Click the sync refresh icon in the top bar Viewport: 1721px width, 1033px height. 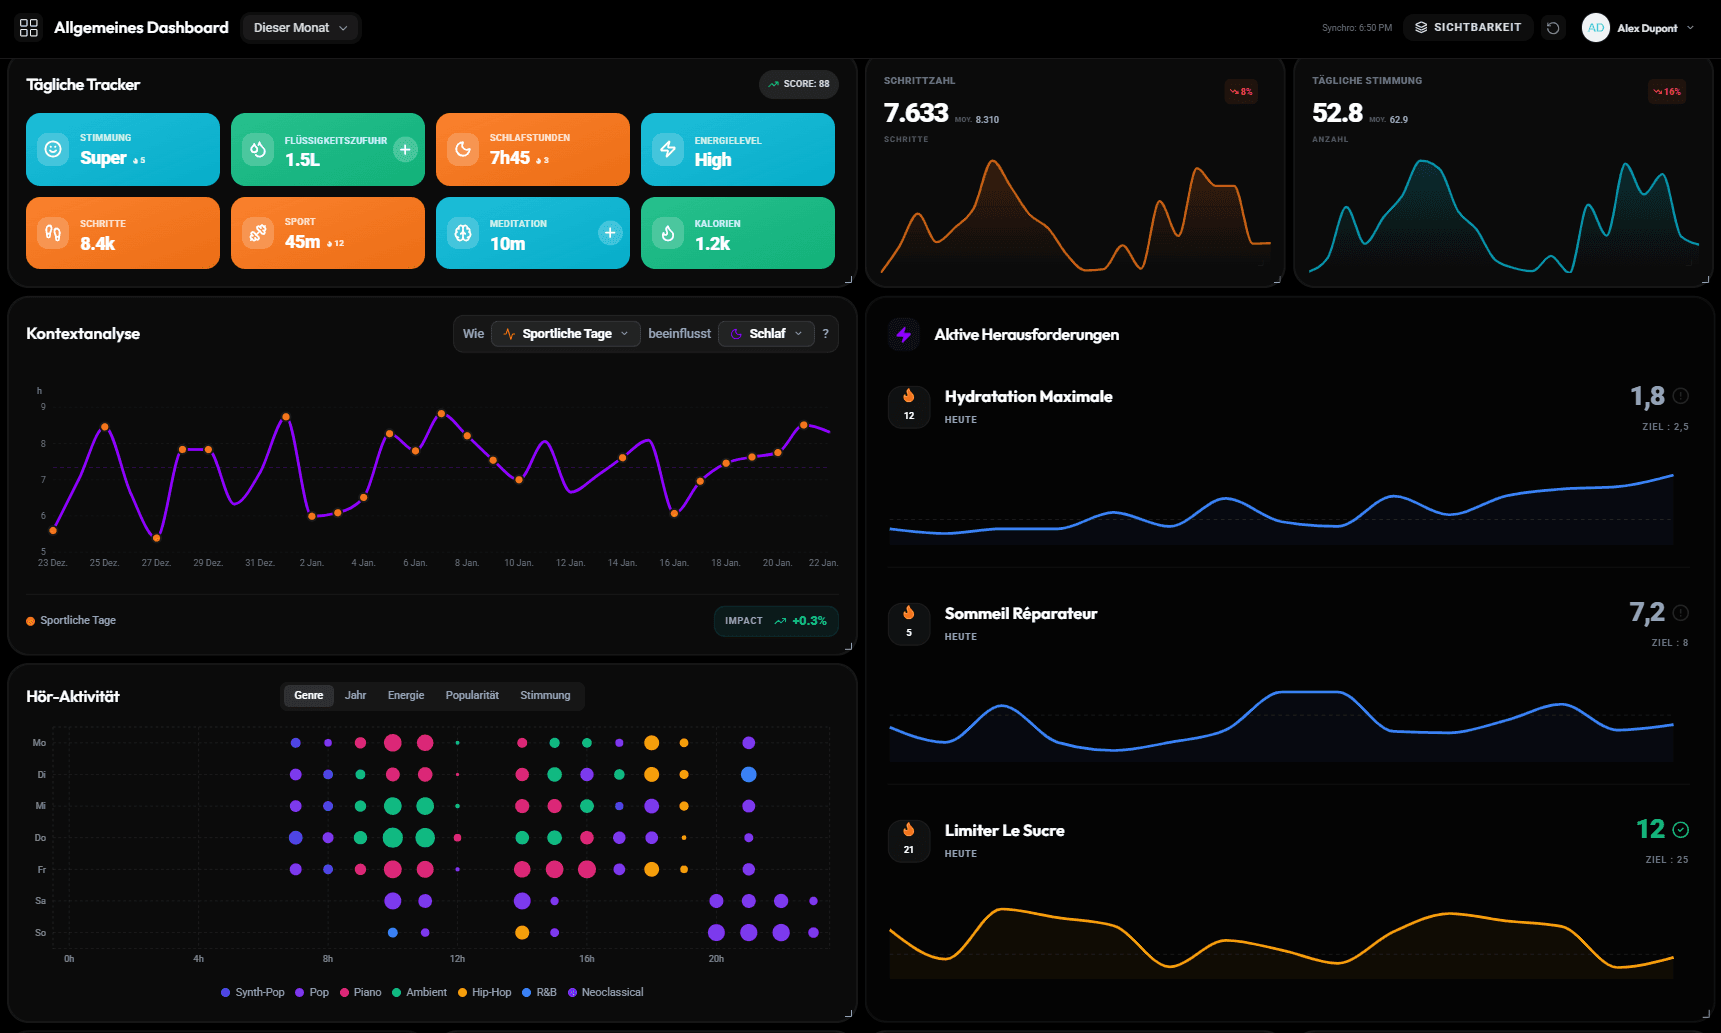click(1553, 27)
